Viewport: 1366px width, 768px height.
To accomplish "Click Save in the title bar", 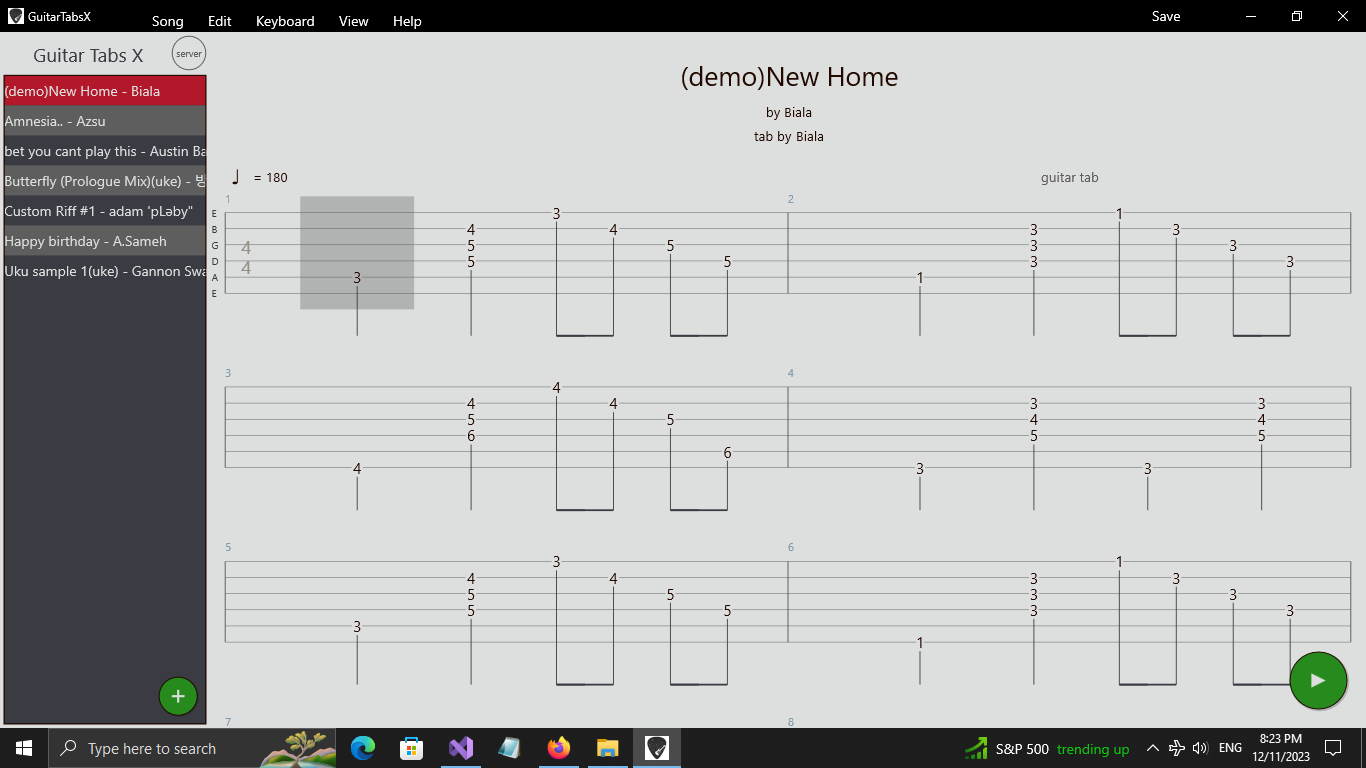I will point(1166,16).
